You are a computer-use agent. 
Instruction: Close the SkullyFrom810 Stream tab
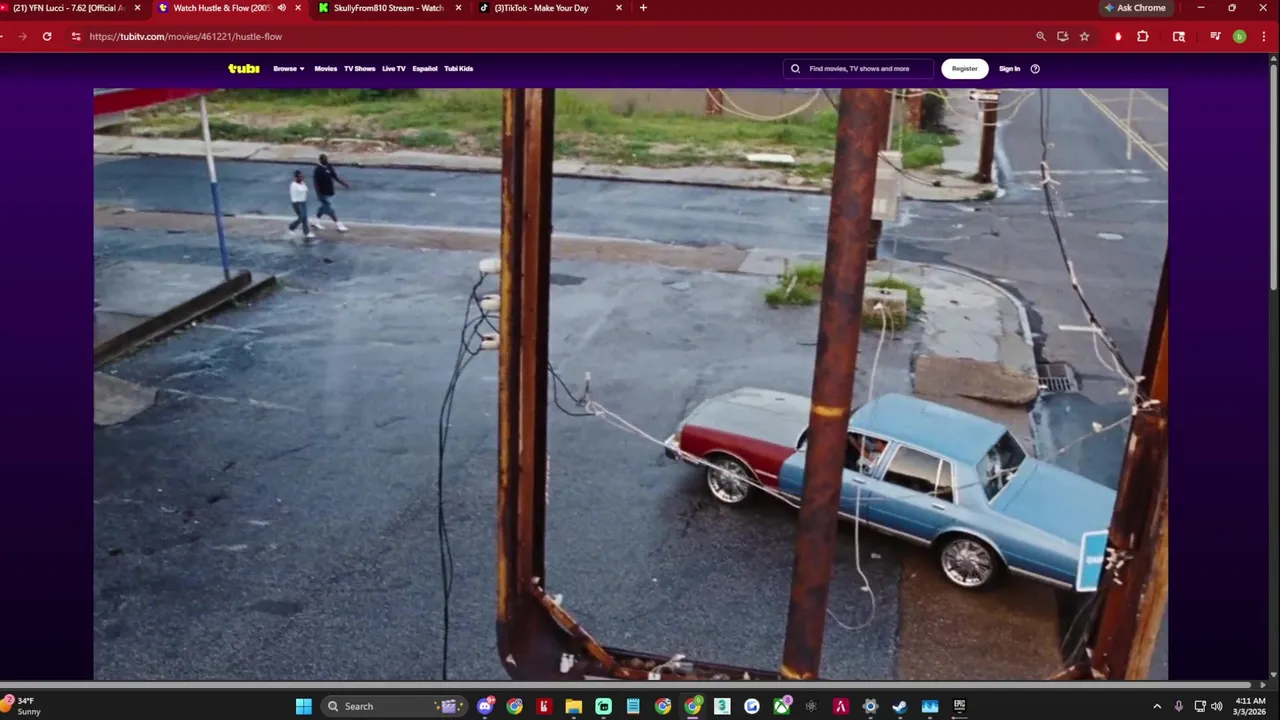(x=458, y=8)
